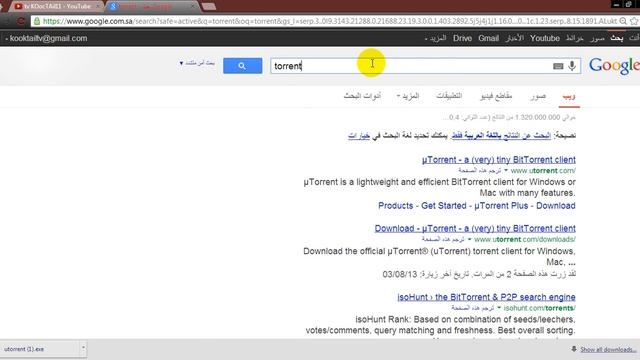The height and width of the screenshot is (360, 640).
Task: Select بحث search in the black Google bar
Action: pyautogui.click(x=617, y=38)
